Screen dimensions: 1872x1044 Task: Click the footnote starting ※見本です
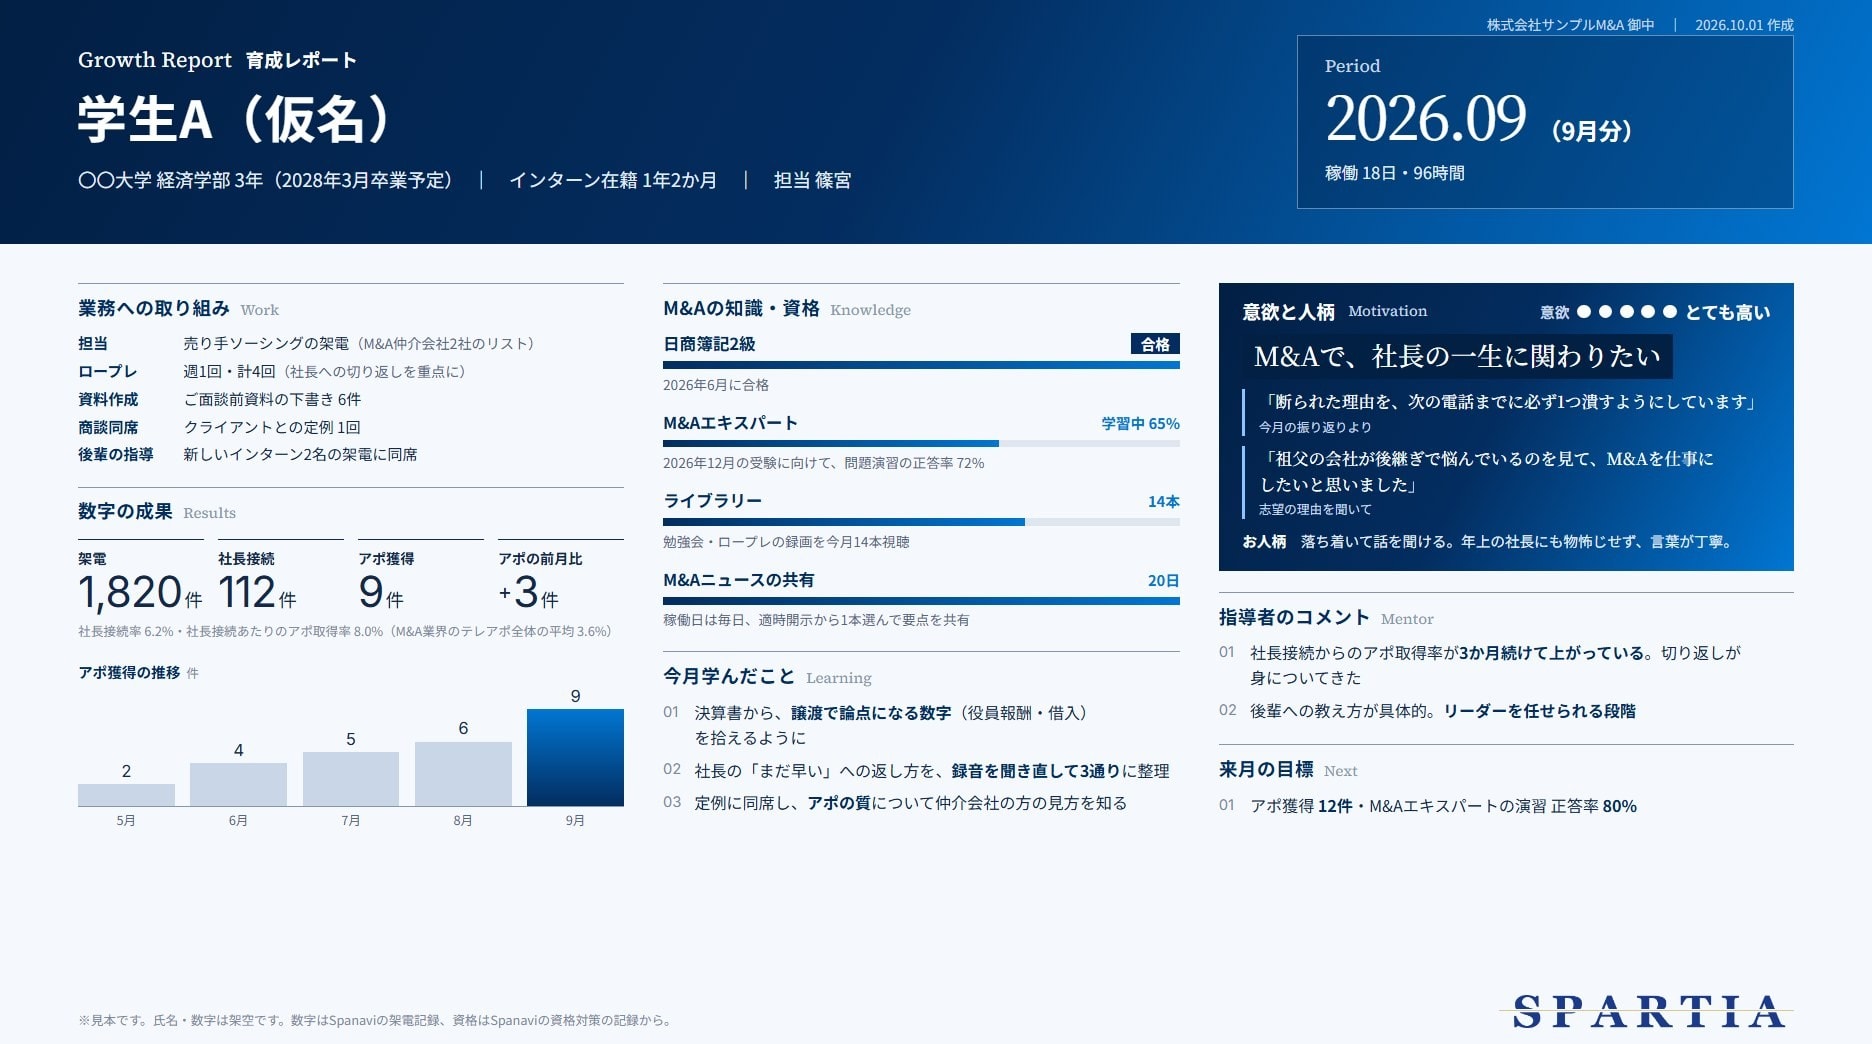[x=377, y=1020]
